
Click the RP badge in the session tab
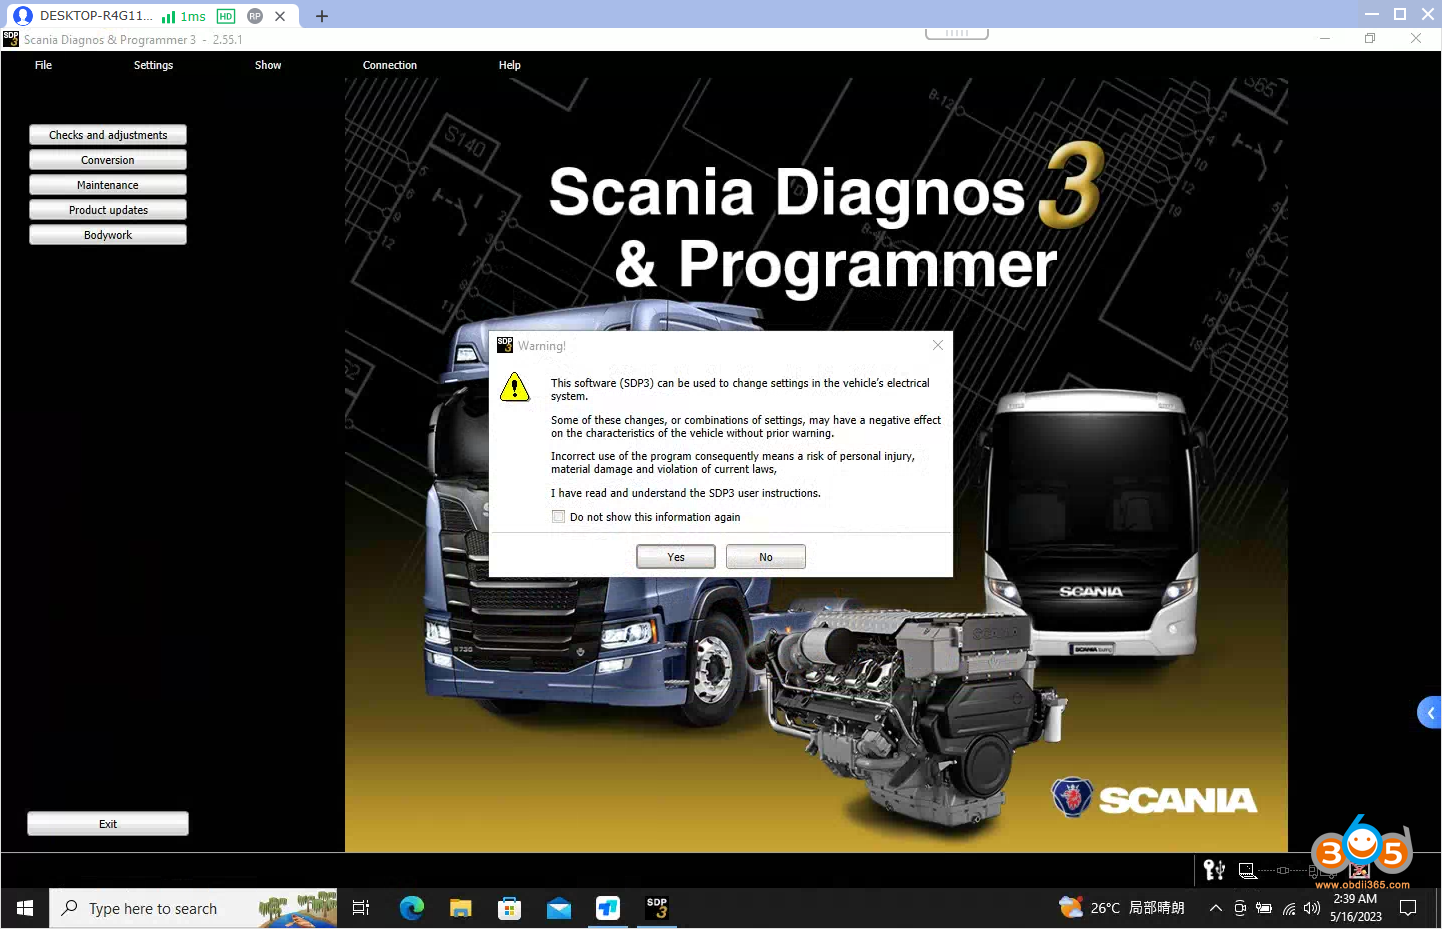click(x=255, y=16)
